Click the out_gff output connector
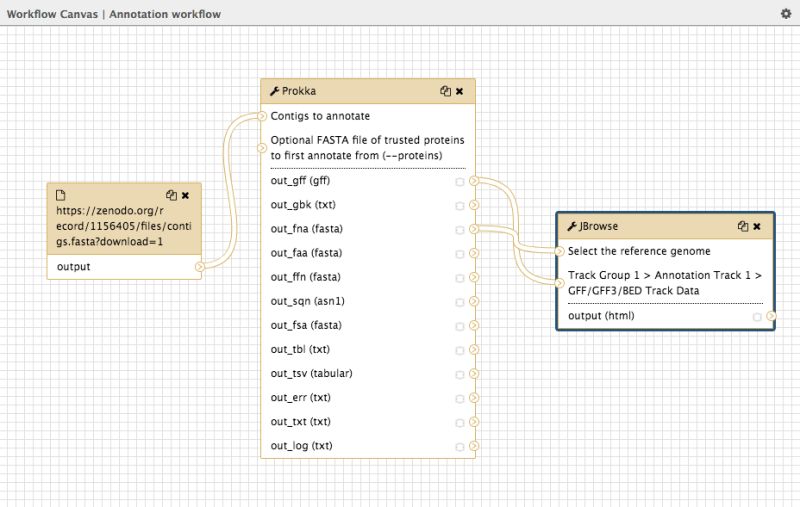 (474, 181)
